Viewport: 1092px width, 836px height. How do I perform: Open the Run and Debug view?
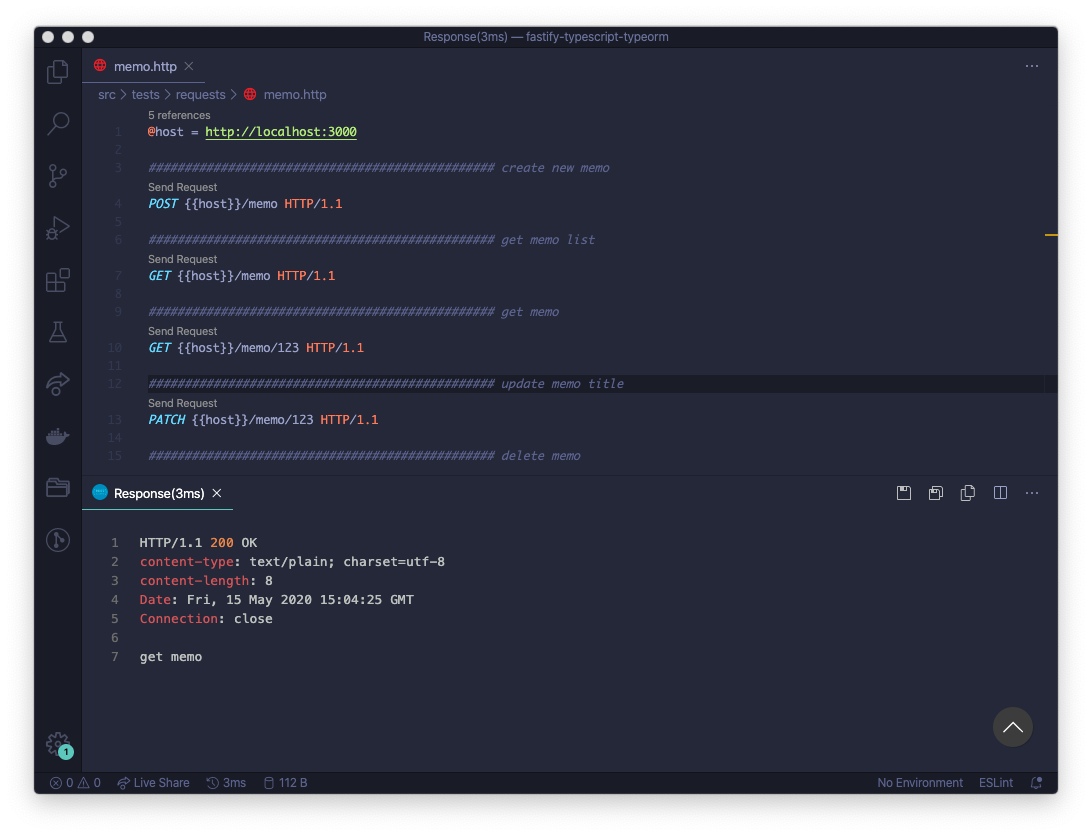coord(57,228)
